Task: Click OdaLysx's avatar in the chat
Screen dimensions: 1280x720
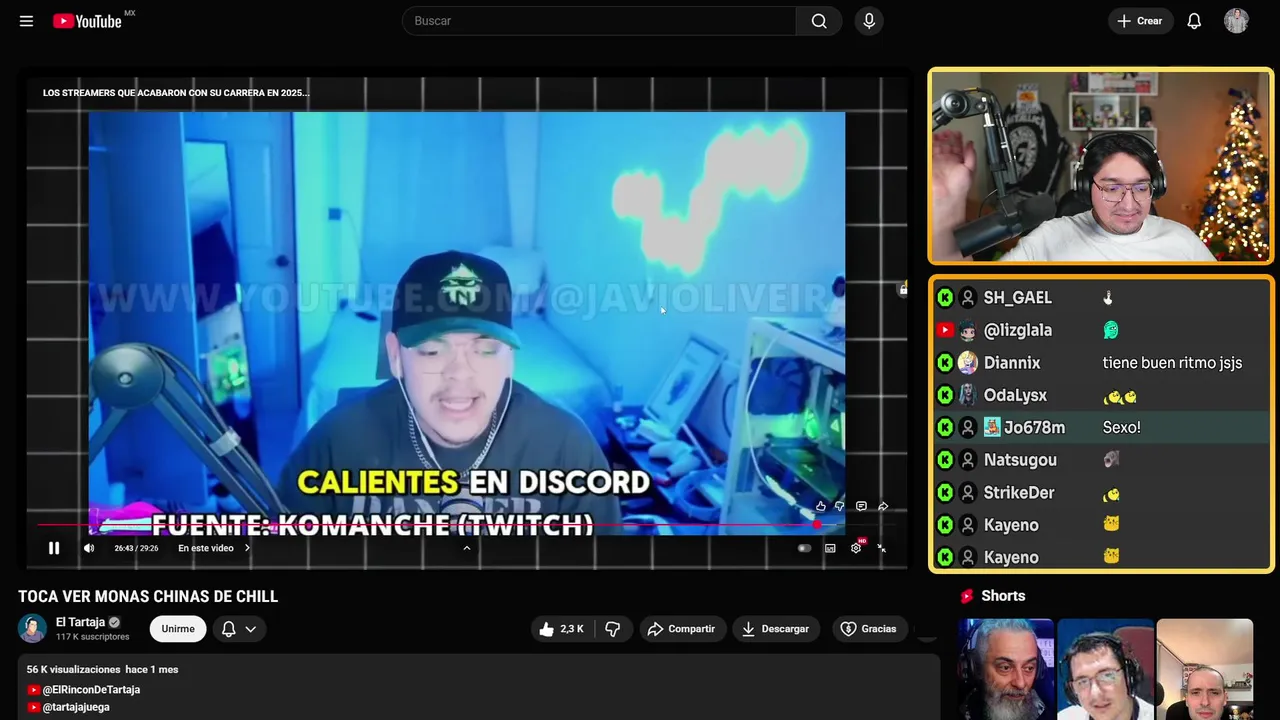Action: coord(967,395)
